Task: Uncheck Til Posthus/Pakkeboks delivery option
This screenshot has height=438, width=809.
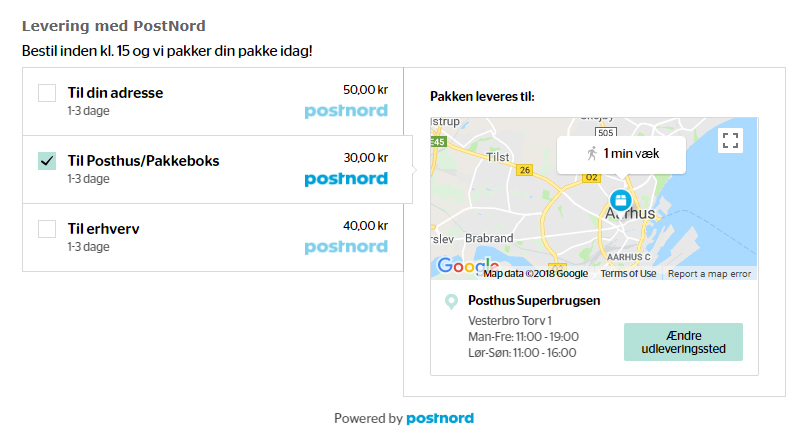Action: pos(47,161)
